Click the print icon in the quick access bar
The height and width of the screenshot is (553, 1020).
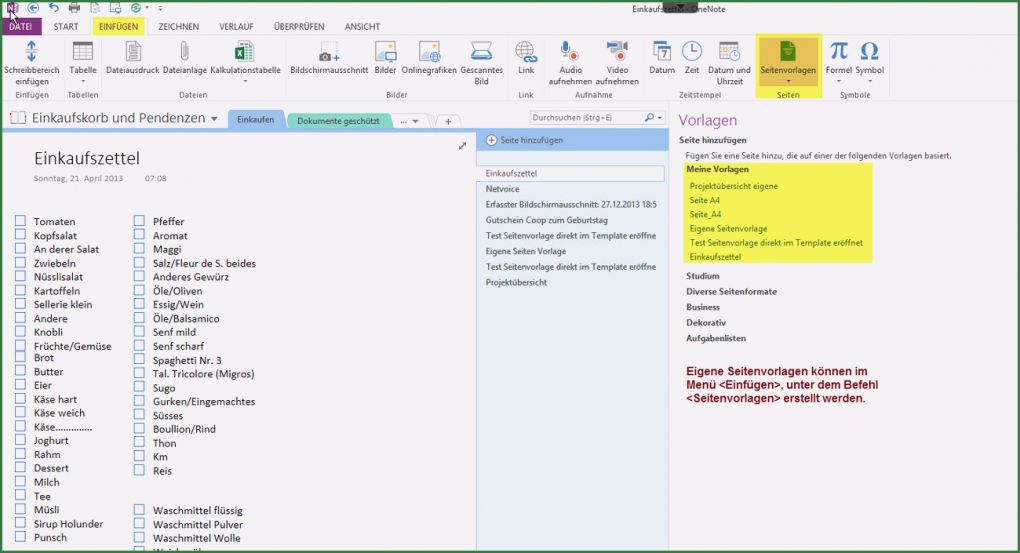click(74, 8)
